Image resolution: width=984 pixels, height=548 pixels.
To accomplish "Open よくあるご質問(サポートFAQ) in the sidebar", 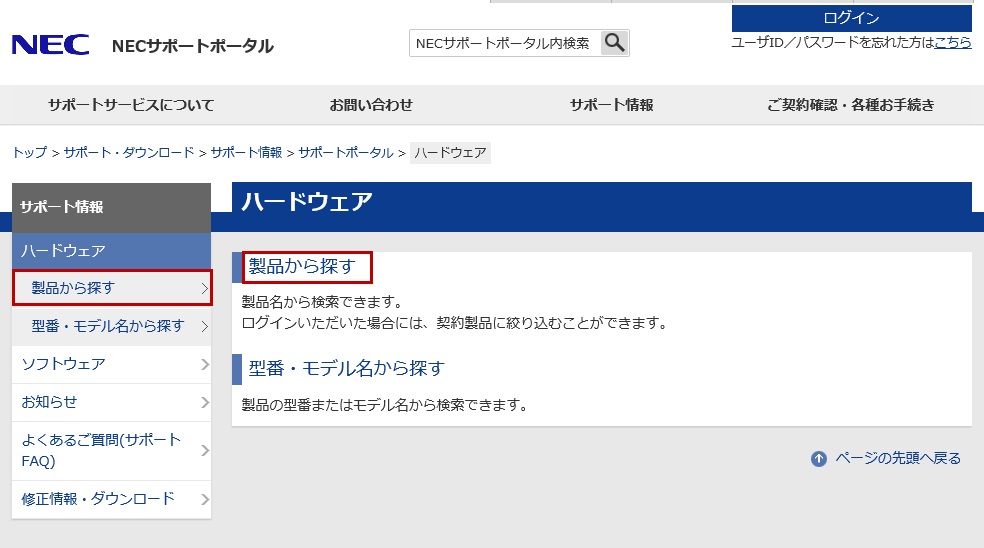I will pyautogui.click(x=112, y=451).
